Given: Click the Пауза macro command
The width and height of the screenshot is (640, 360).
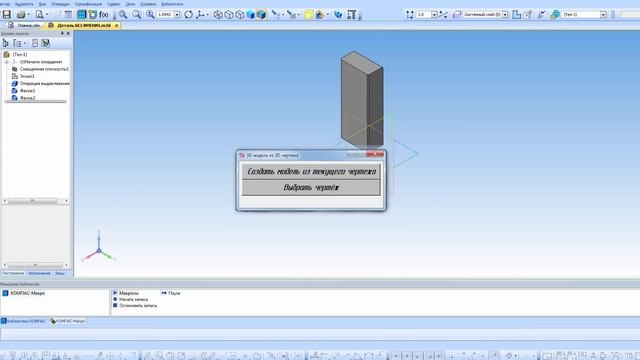Looking at the screenshot, I should [171, 293].
